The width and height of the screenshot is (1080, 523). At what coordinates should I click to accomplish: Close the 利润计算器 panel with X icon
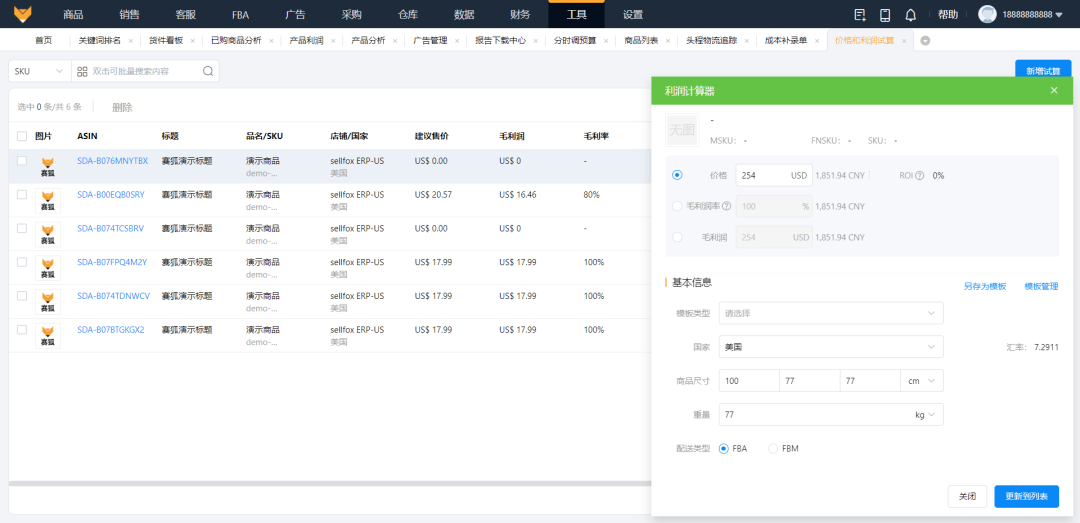[x=1053, y=91]
